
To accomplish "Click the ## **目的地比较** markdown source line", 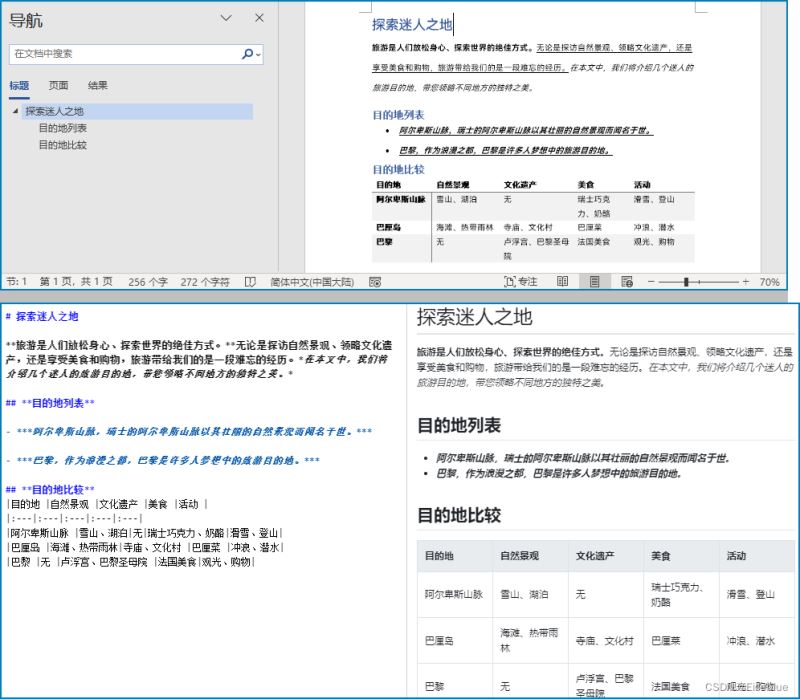I will [50, 490].
